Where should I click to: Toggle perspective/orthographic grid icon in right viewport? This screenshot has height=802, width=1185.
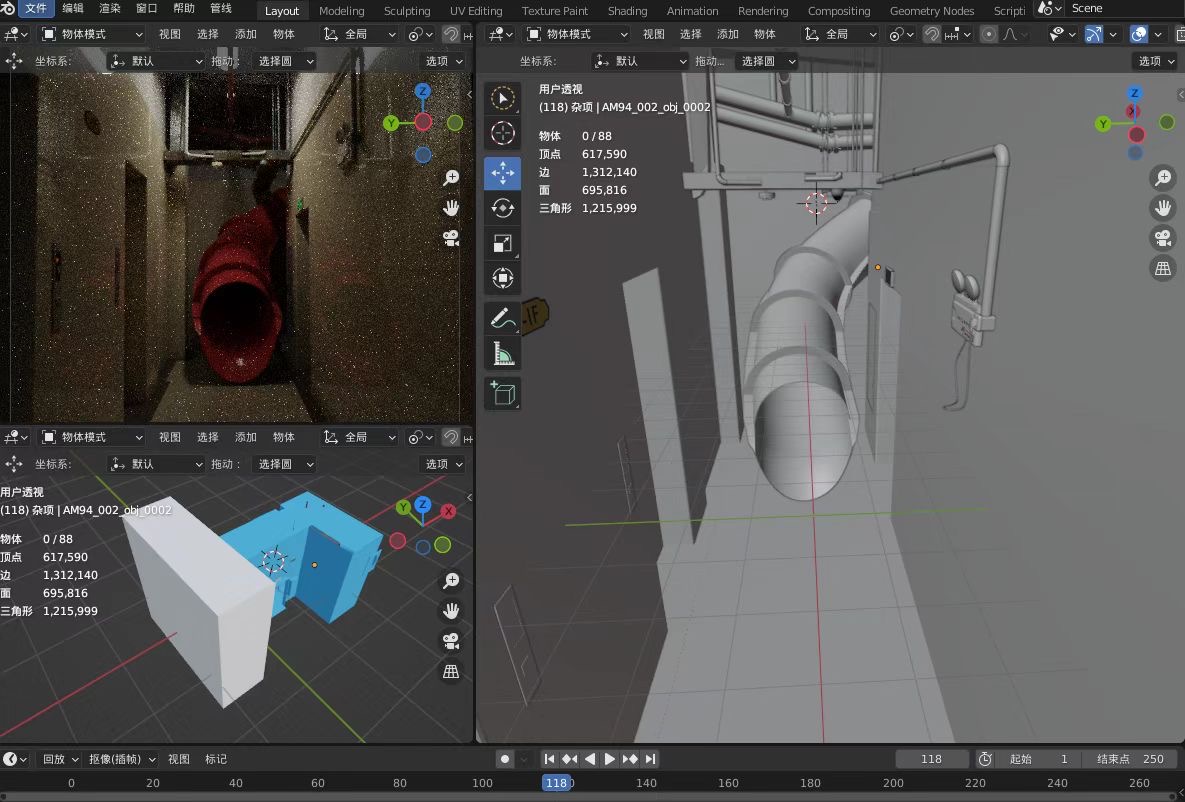(x=1163, y=268)
